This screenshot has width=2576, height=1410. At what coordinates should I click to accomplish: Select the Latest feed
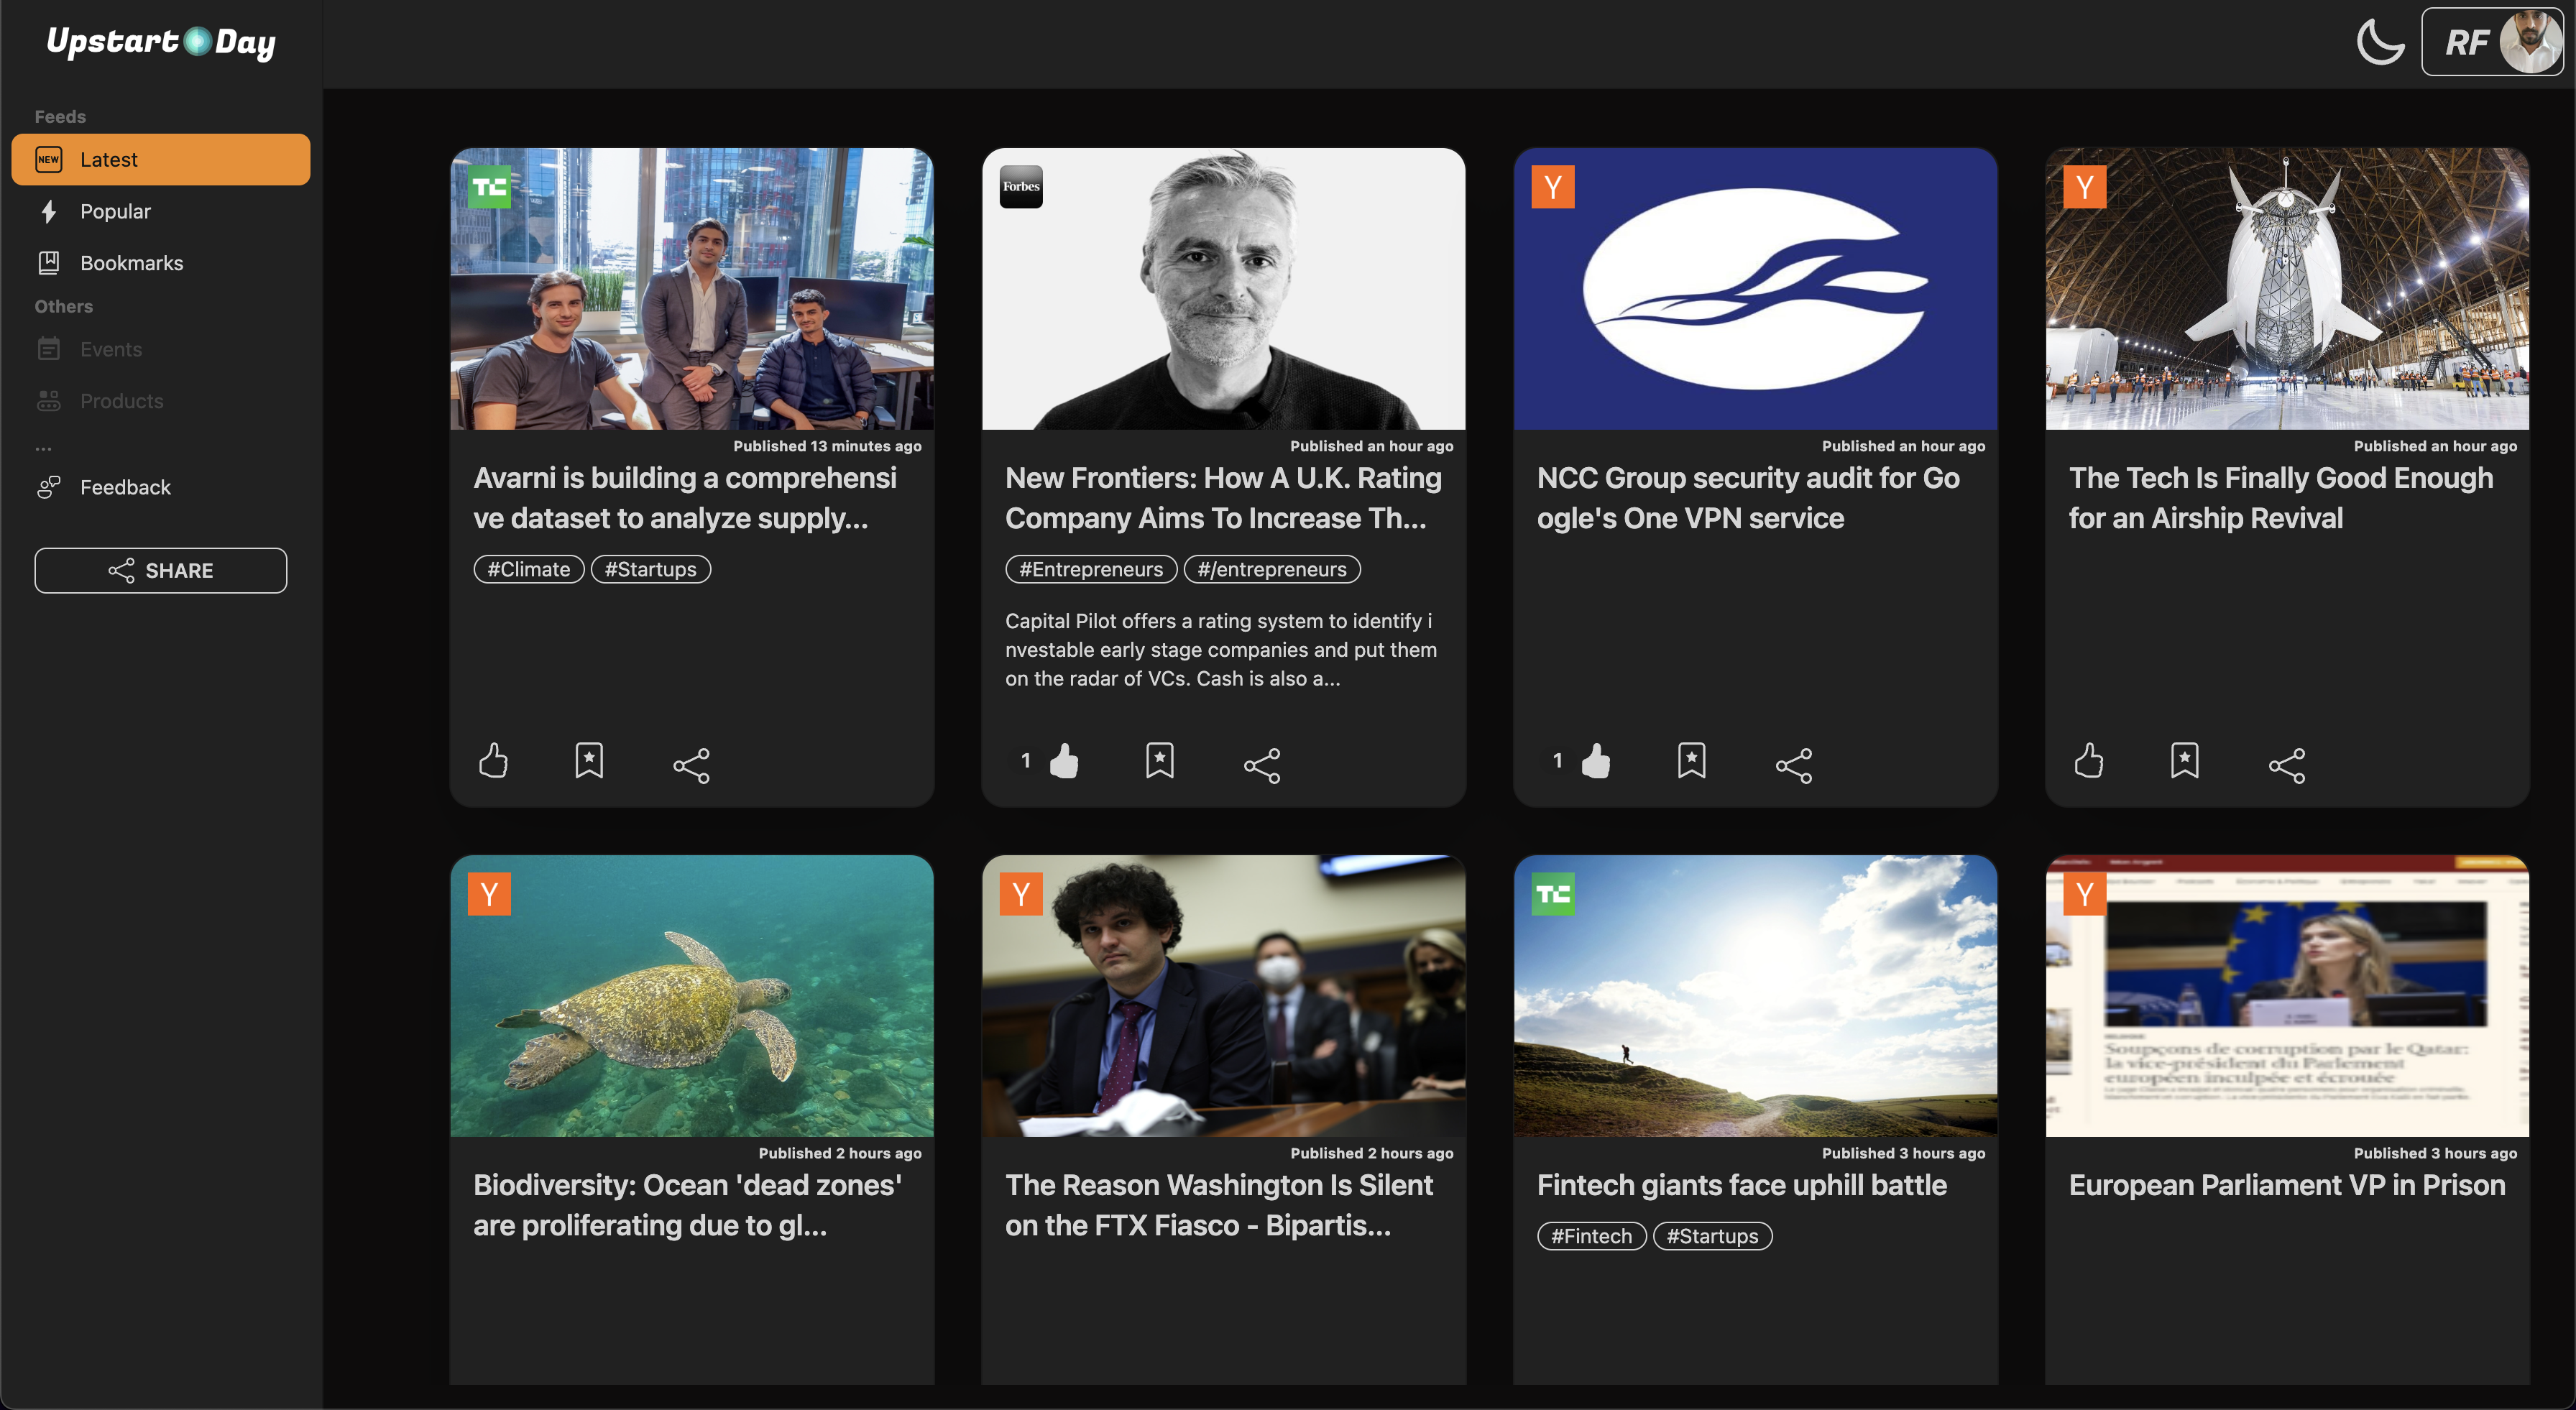(x=161, y=159)
